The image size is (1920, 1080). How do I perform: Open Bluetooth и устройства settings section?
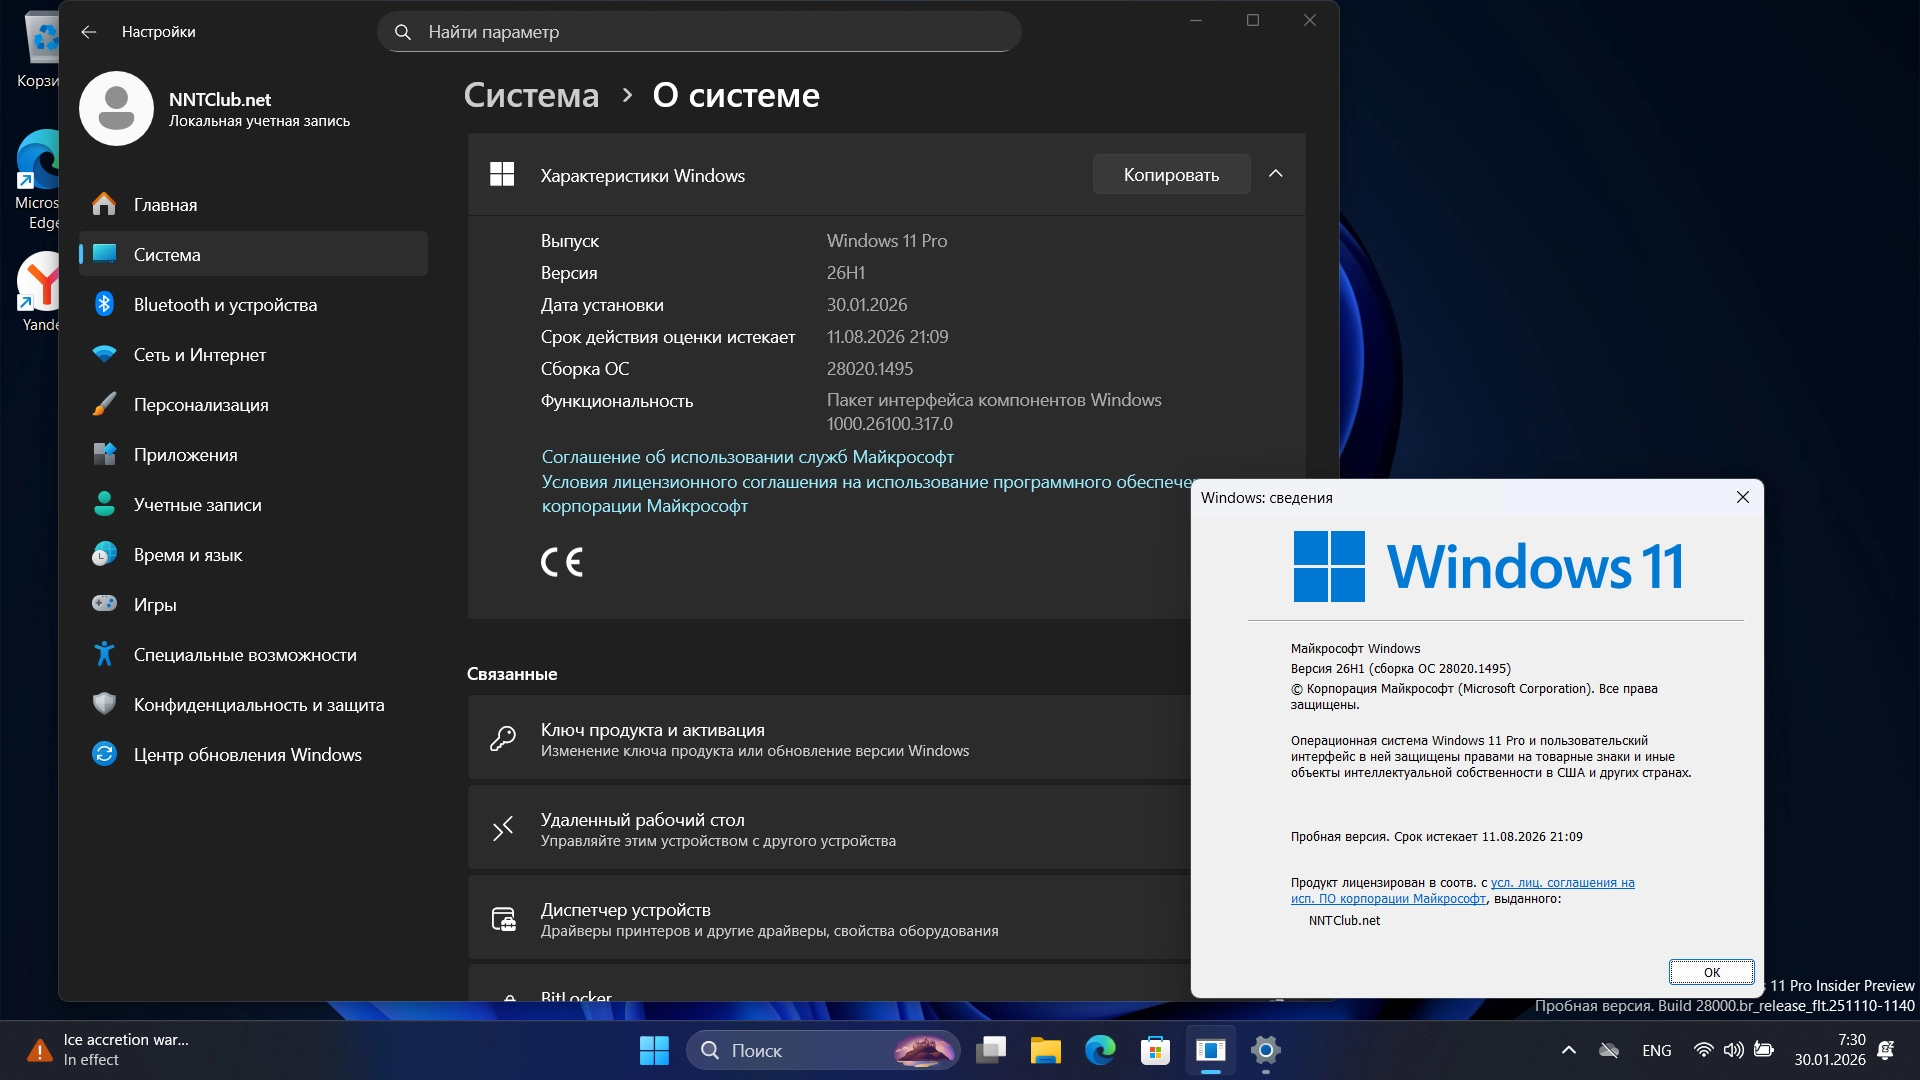[x=225, y=305]
